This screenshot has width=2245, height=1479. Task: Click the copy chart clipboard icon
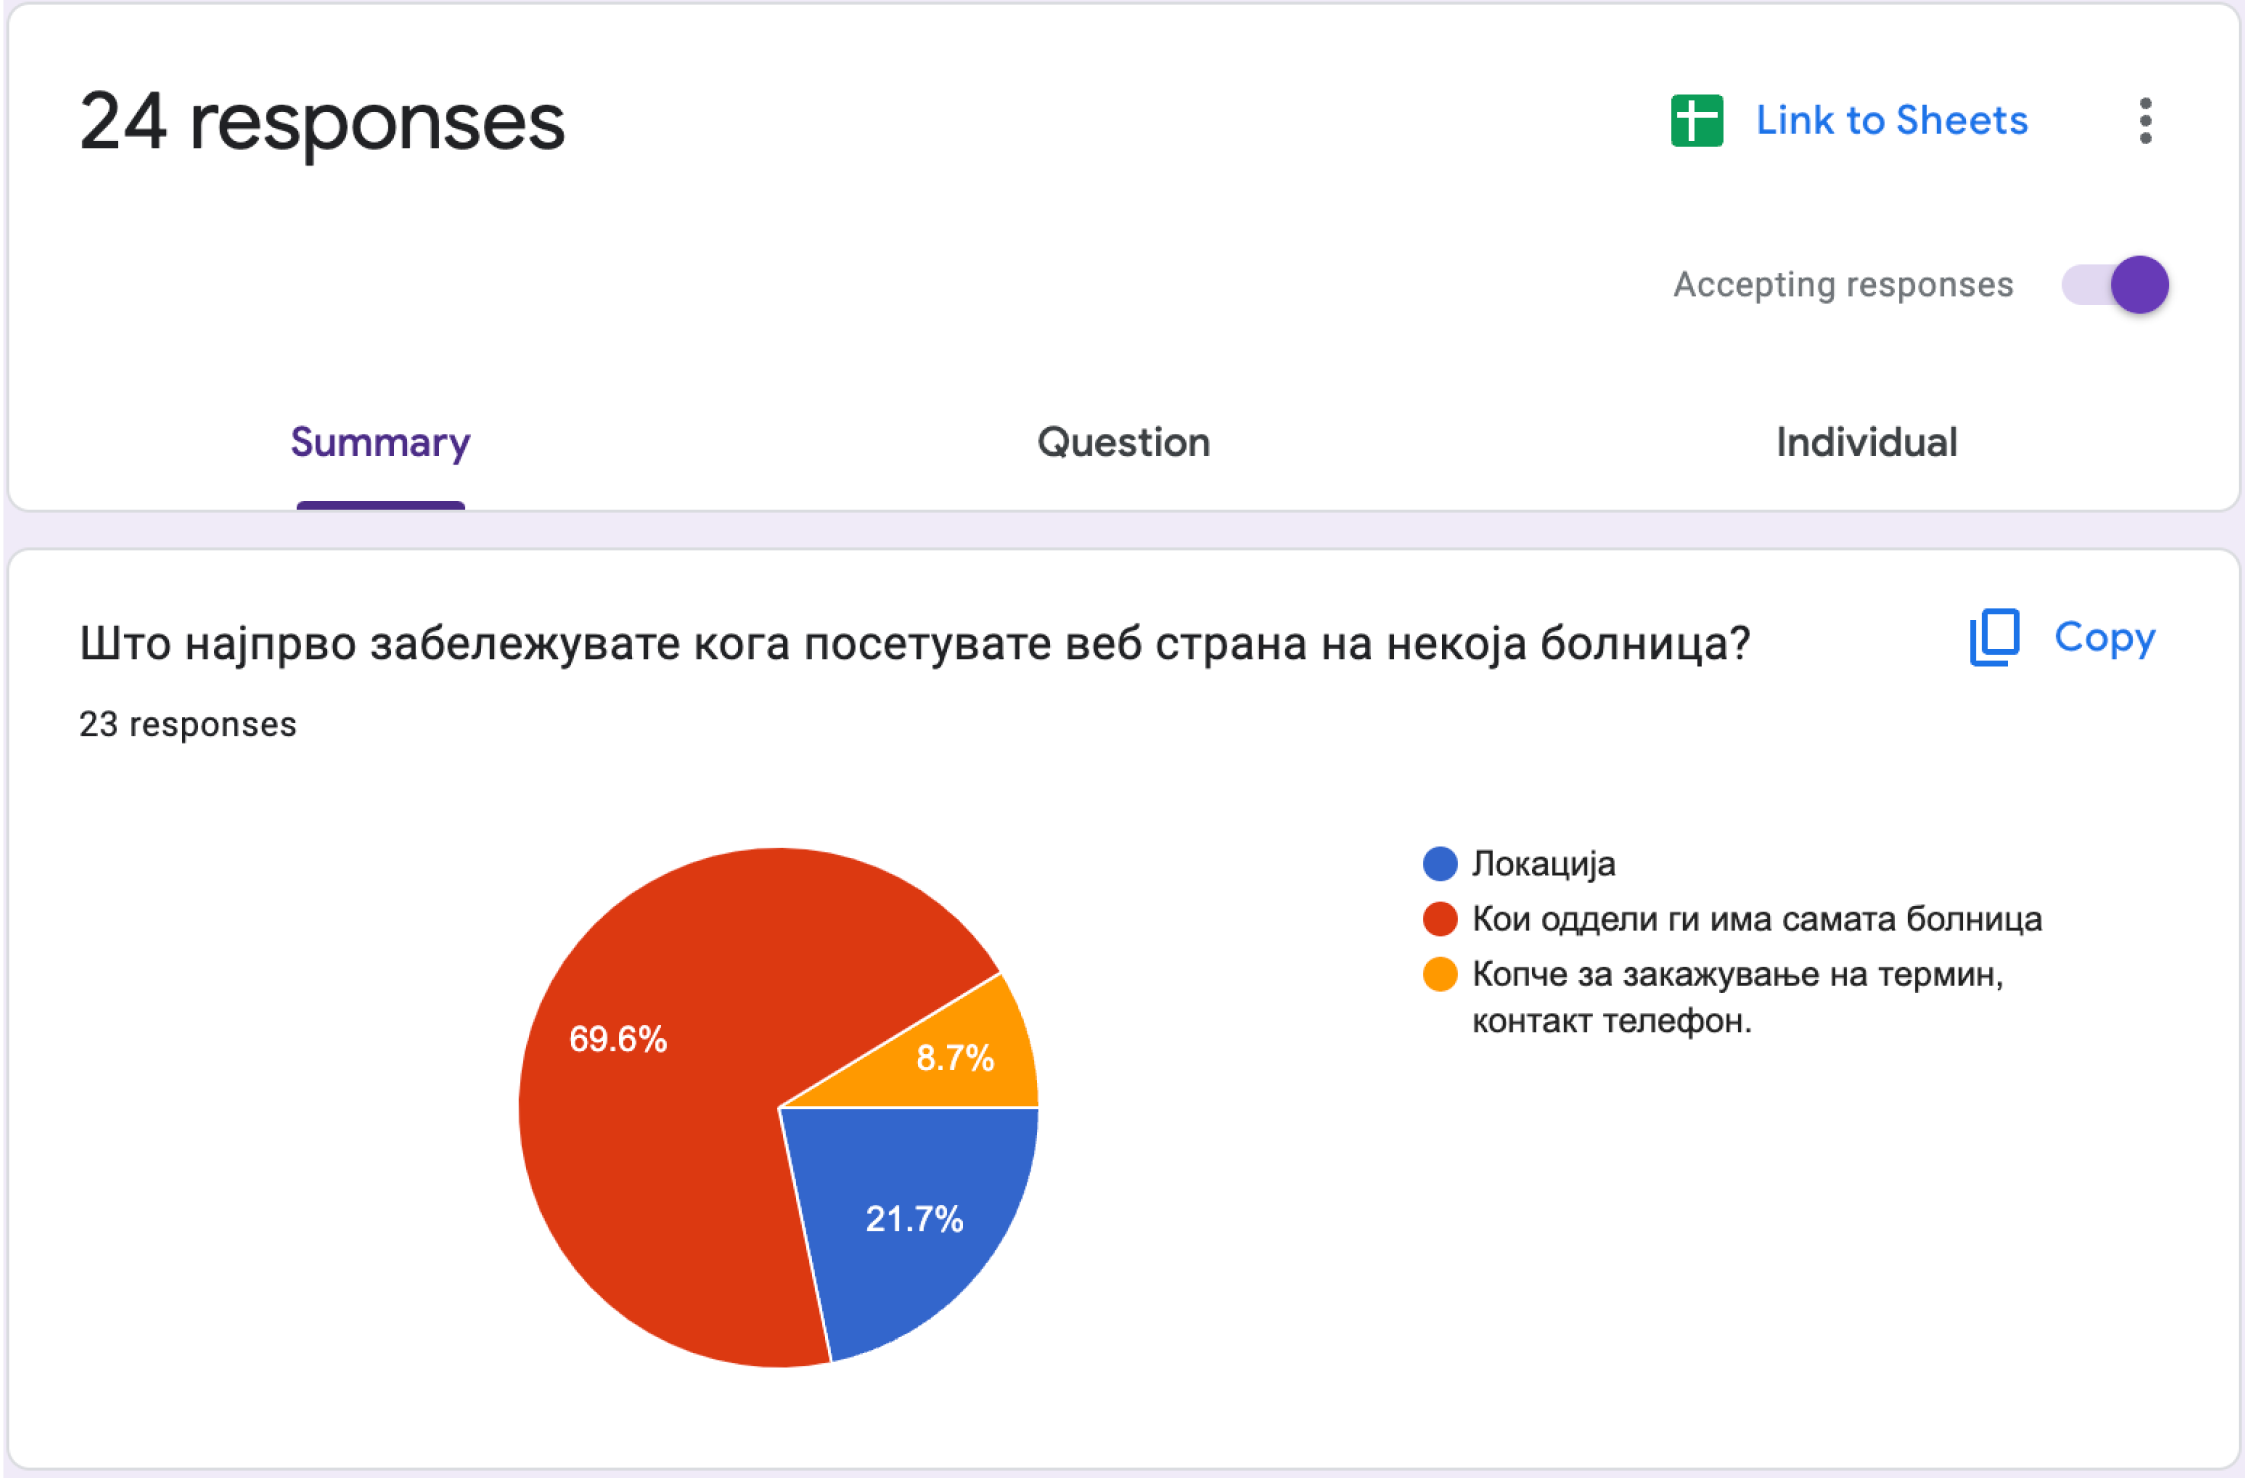click(1994, 637)
